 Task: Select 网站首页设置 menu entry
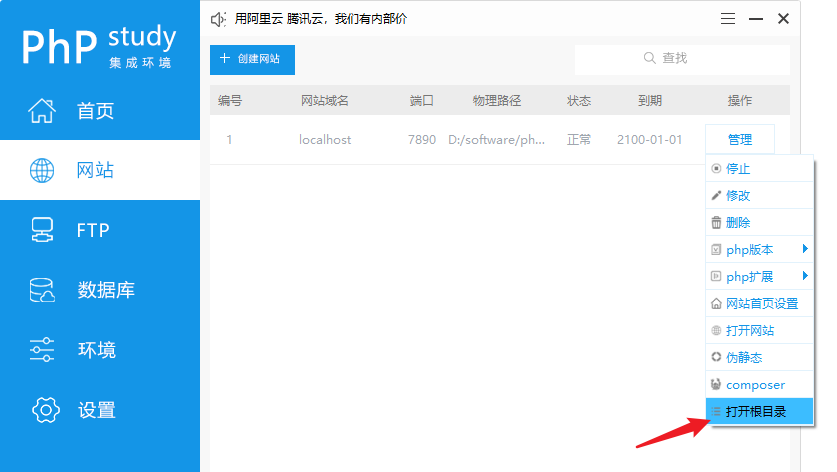tap(760, 303)
